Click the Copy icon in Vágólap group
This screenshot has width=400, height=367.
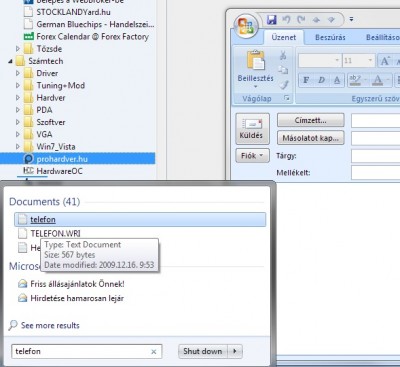click(283, 70)
